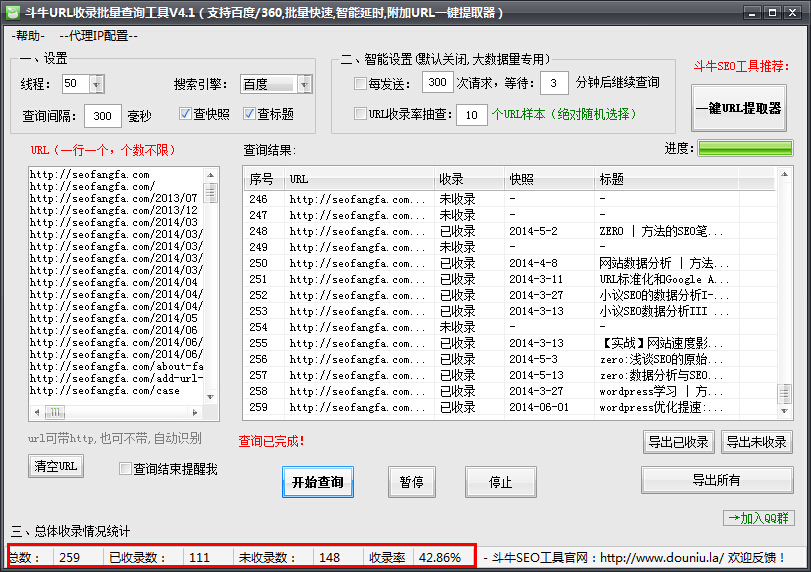
Task: Click 导出未收录 button
Action: click(757, 442)
